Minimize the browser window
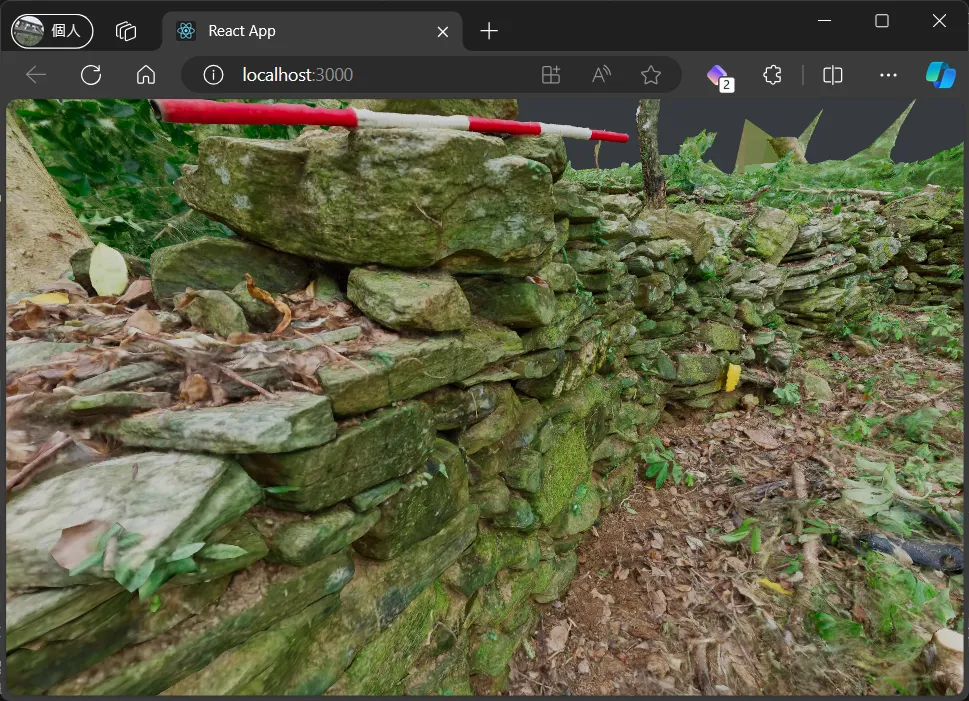Screen dimensions: 969x701 coord(824,21)
